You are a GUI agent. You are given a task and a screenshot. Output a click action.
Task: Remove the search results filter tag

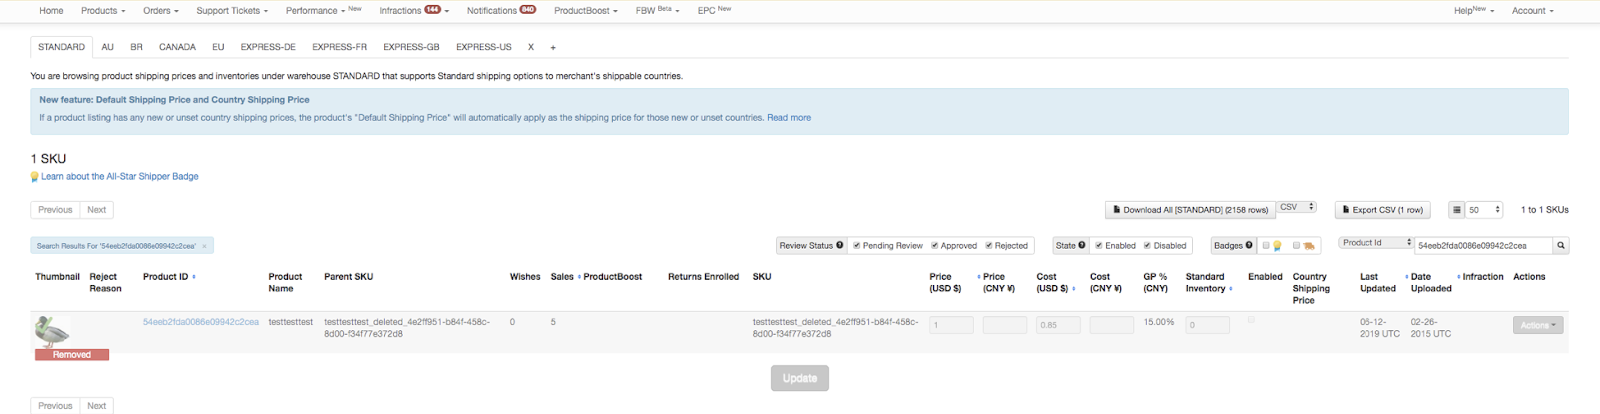(205, 246)
